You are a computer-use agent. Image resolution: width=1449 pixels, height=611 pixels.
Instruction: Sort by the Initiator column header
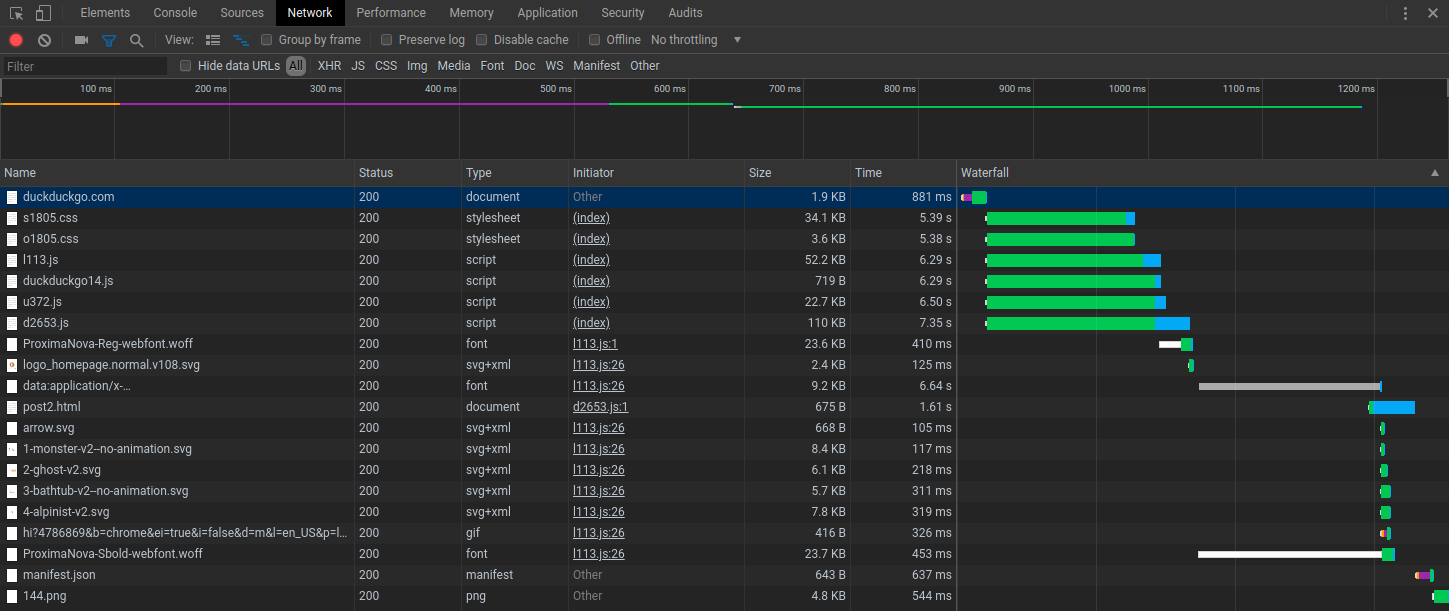coord(657,173)
